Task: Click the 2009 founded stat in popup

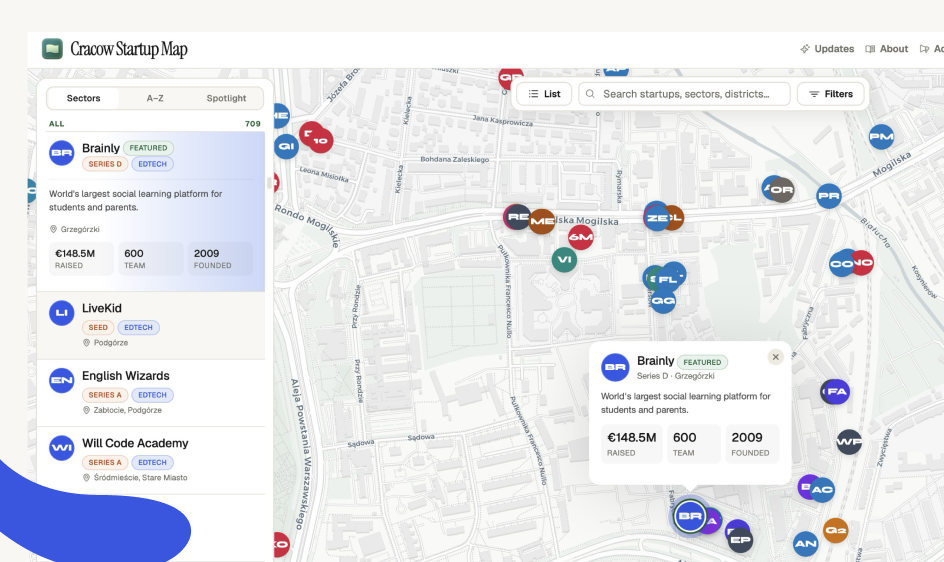Action: tap(752, 444)
